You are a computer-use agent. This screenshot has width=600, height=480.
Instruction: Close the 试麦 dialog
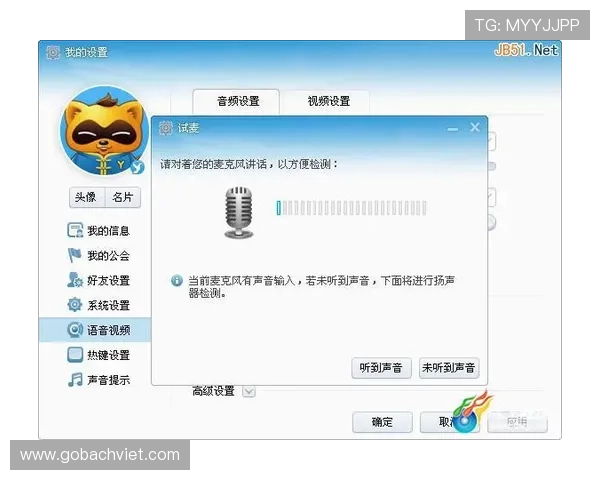click(x=475, y=127)
